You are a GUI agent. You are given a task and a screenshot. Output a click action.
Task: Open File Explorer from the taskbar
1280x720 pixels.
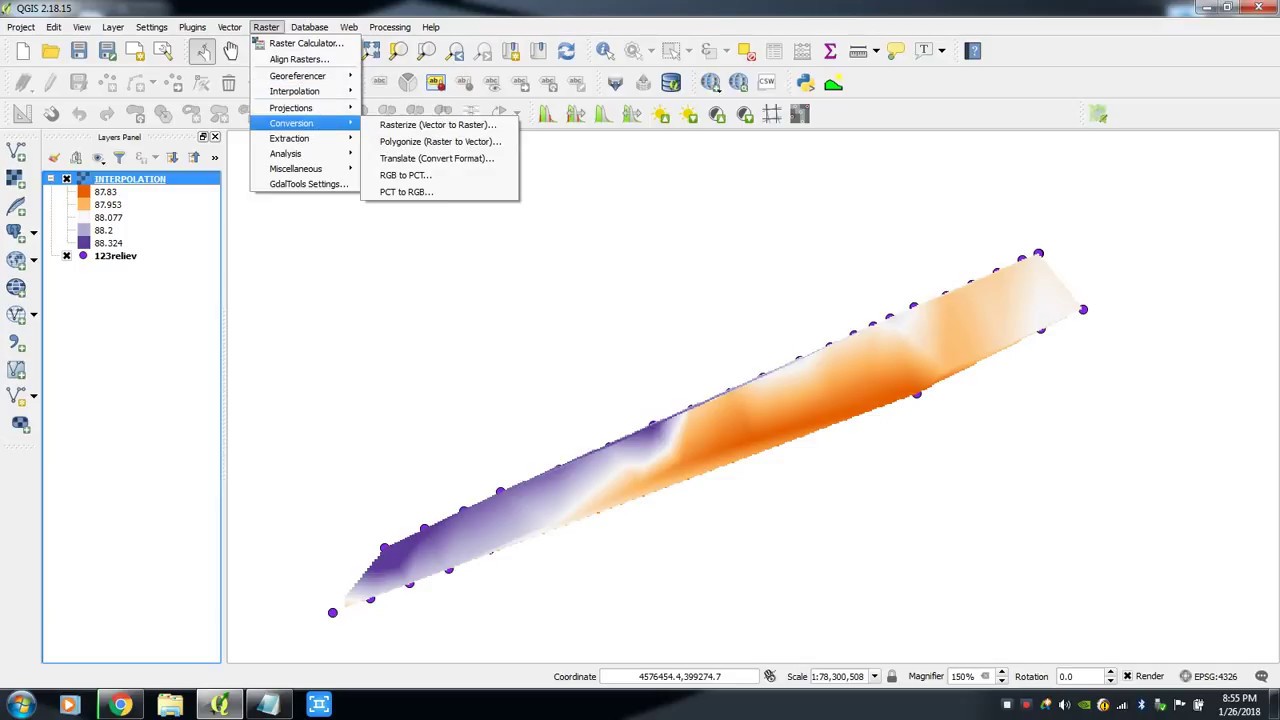click(170, 705)
